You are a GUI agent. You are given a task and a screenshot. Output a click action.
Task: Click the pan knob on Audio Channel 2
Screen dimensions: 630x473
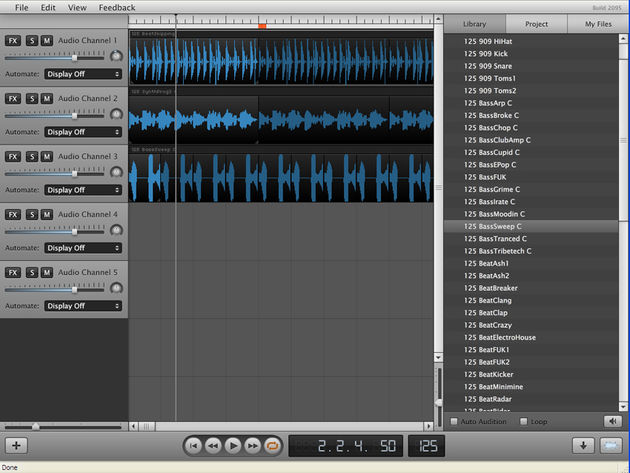(x=116, y=114)
